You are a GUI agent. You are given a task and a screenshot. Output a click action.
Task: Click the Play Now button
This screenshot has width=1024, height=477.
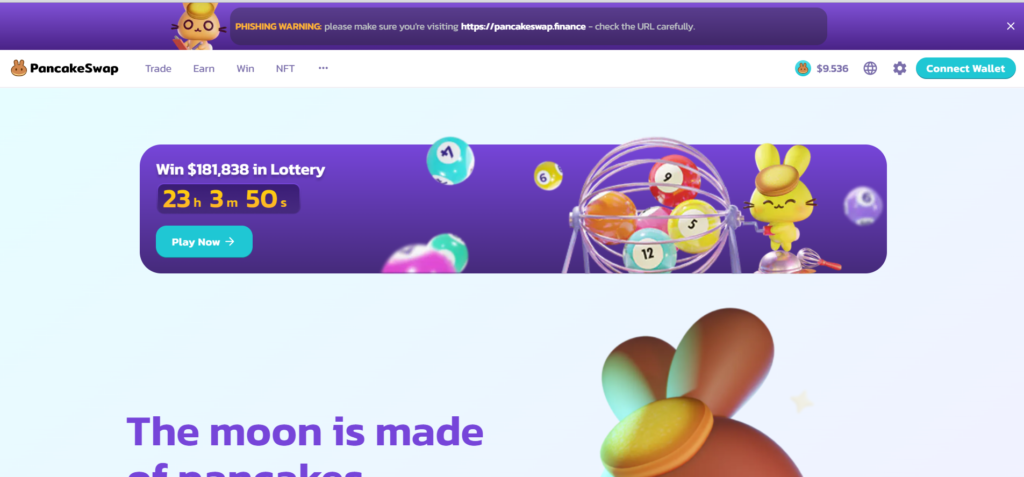(204, 242)
